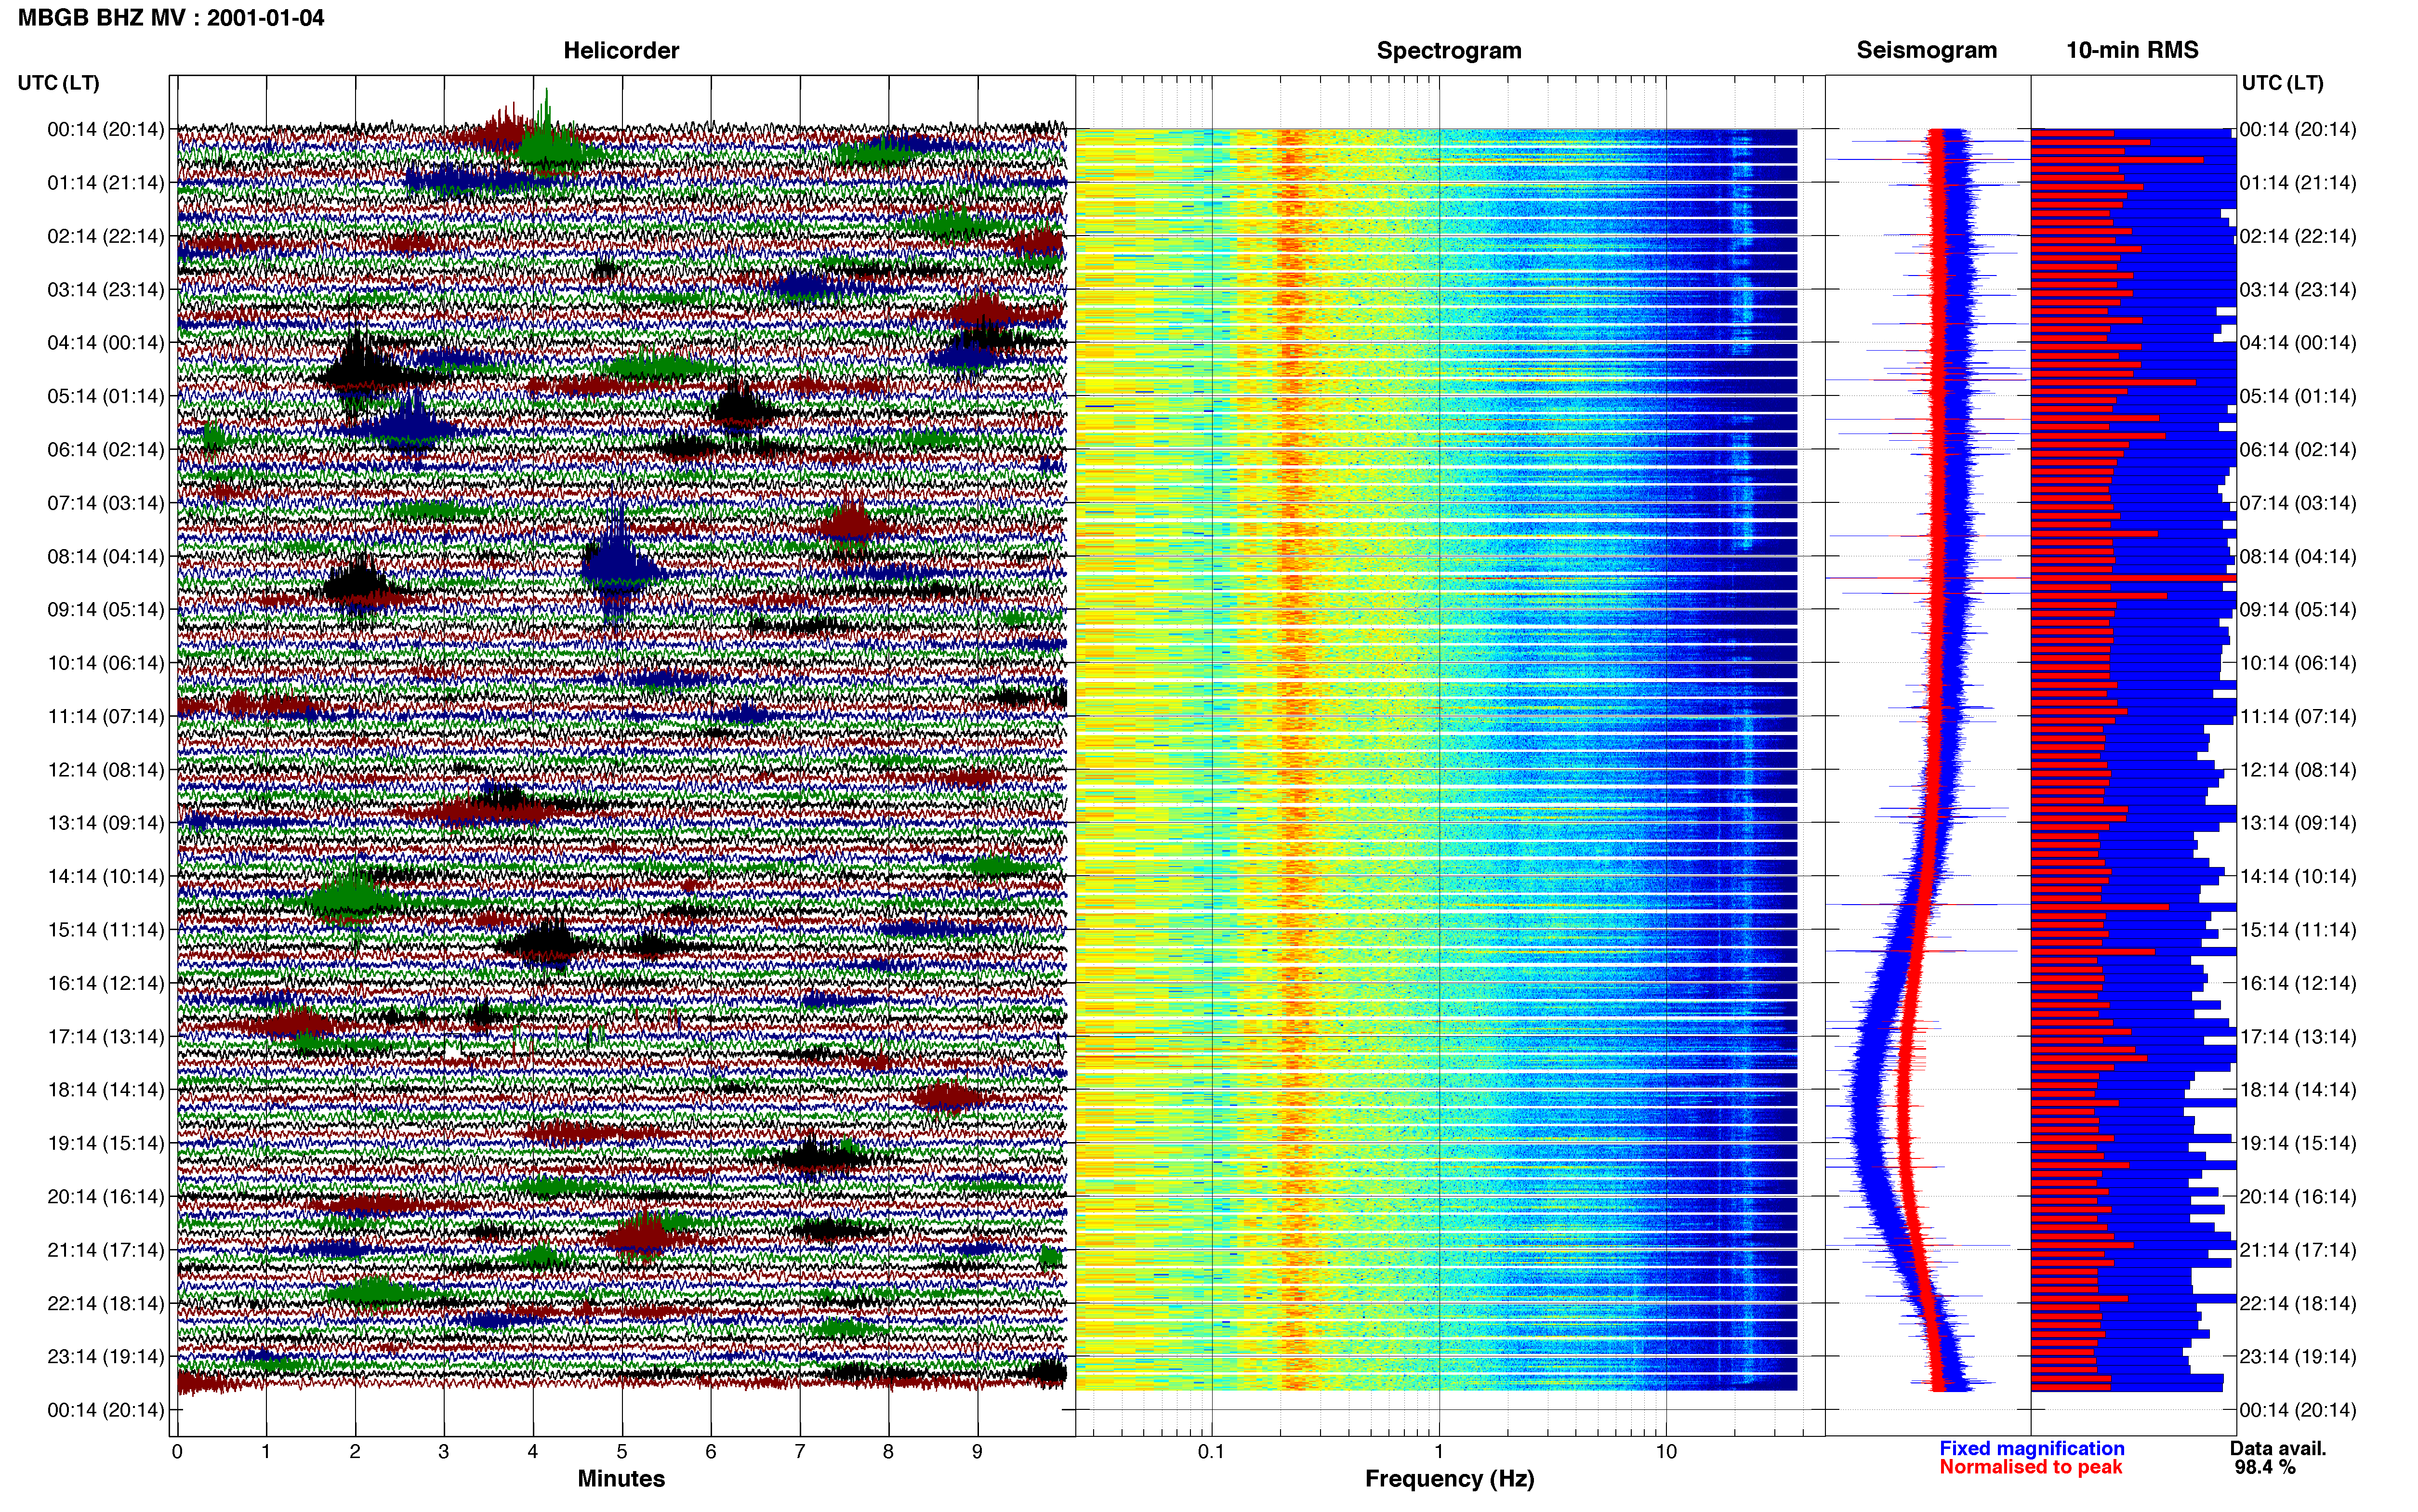Select left time label '02:14 (22:14)'
Image resolution: width=2418 pixels, height=1512 pixels.
(x=106, y=236)
